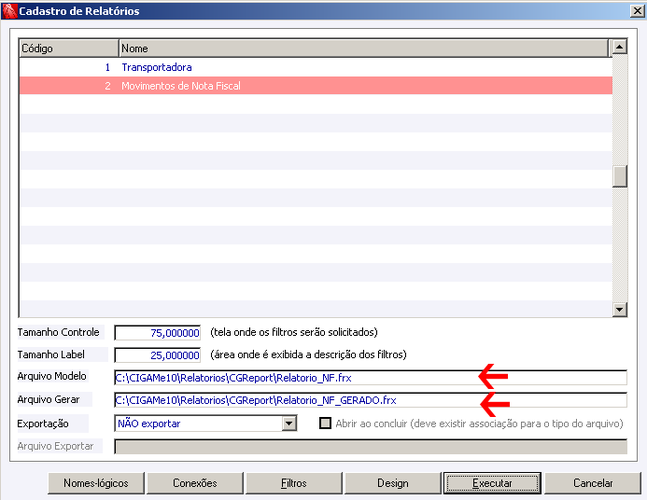Click the list scrollbar down arrow
The height and width of the screenshot is (500, 647).
coord(620,309)
